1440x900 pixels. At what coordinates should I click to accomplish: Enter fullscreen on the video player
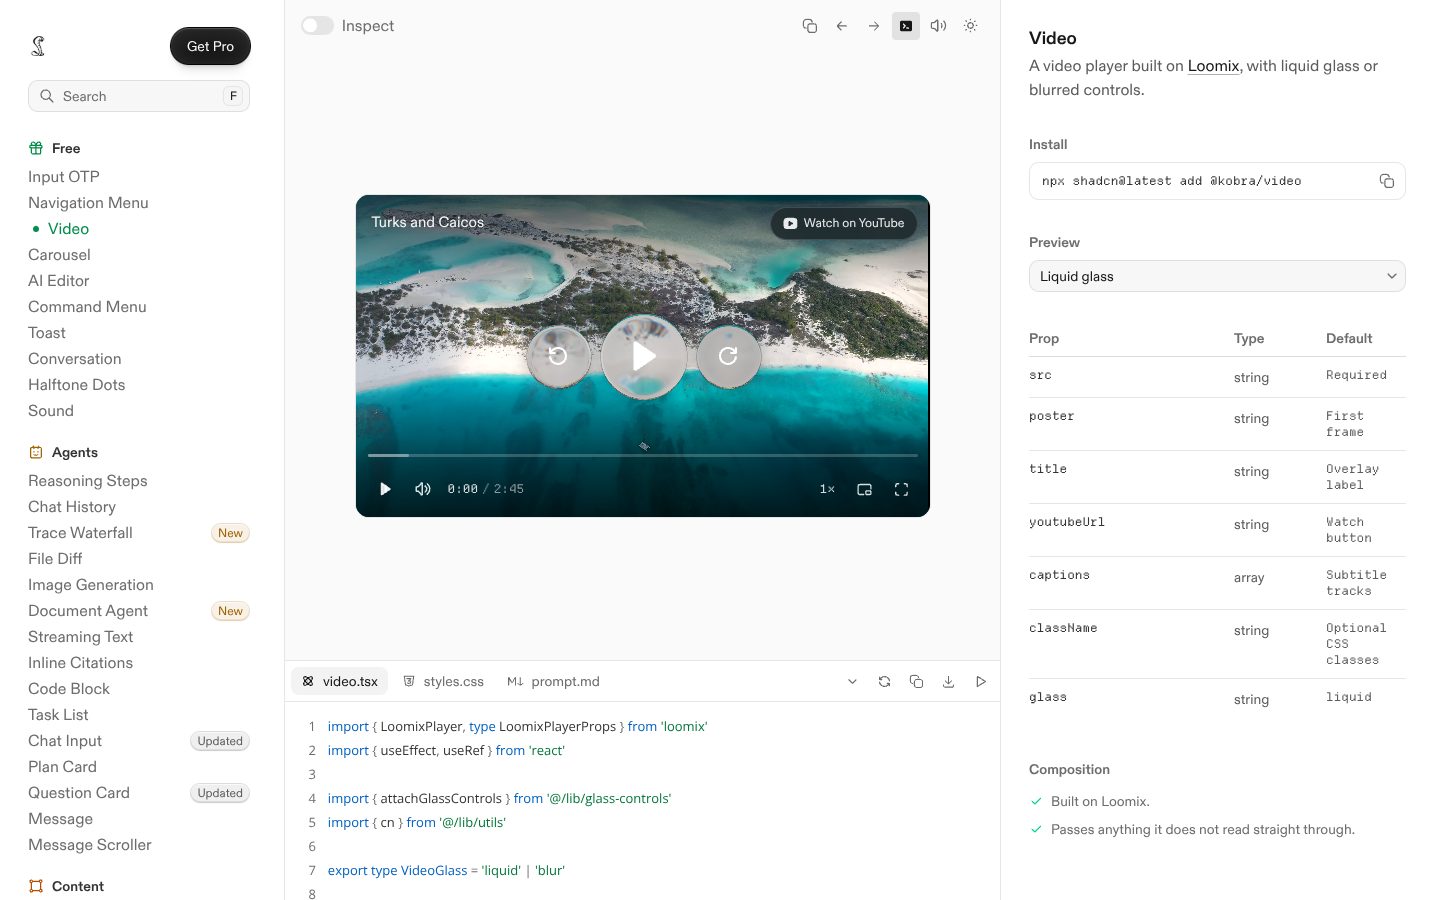[x=901, y=489]
